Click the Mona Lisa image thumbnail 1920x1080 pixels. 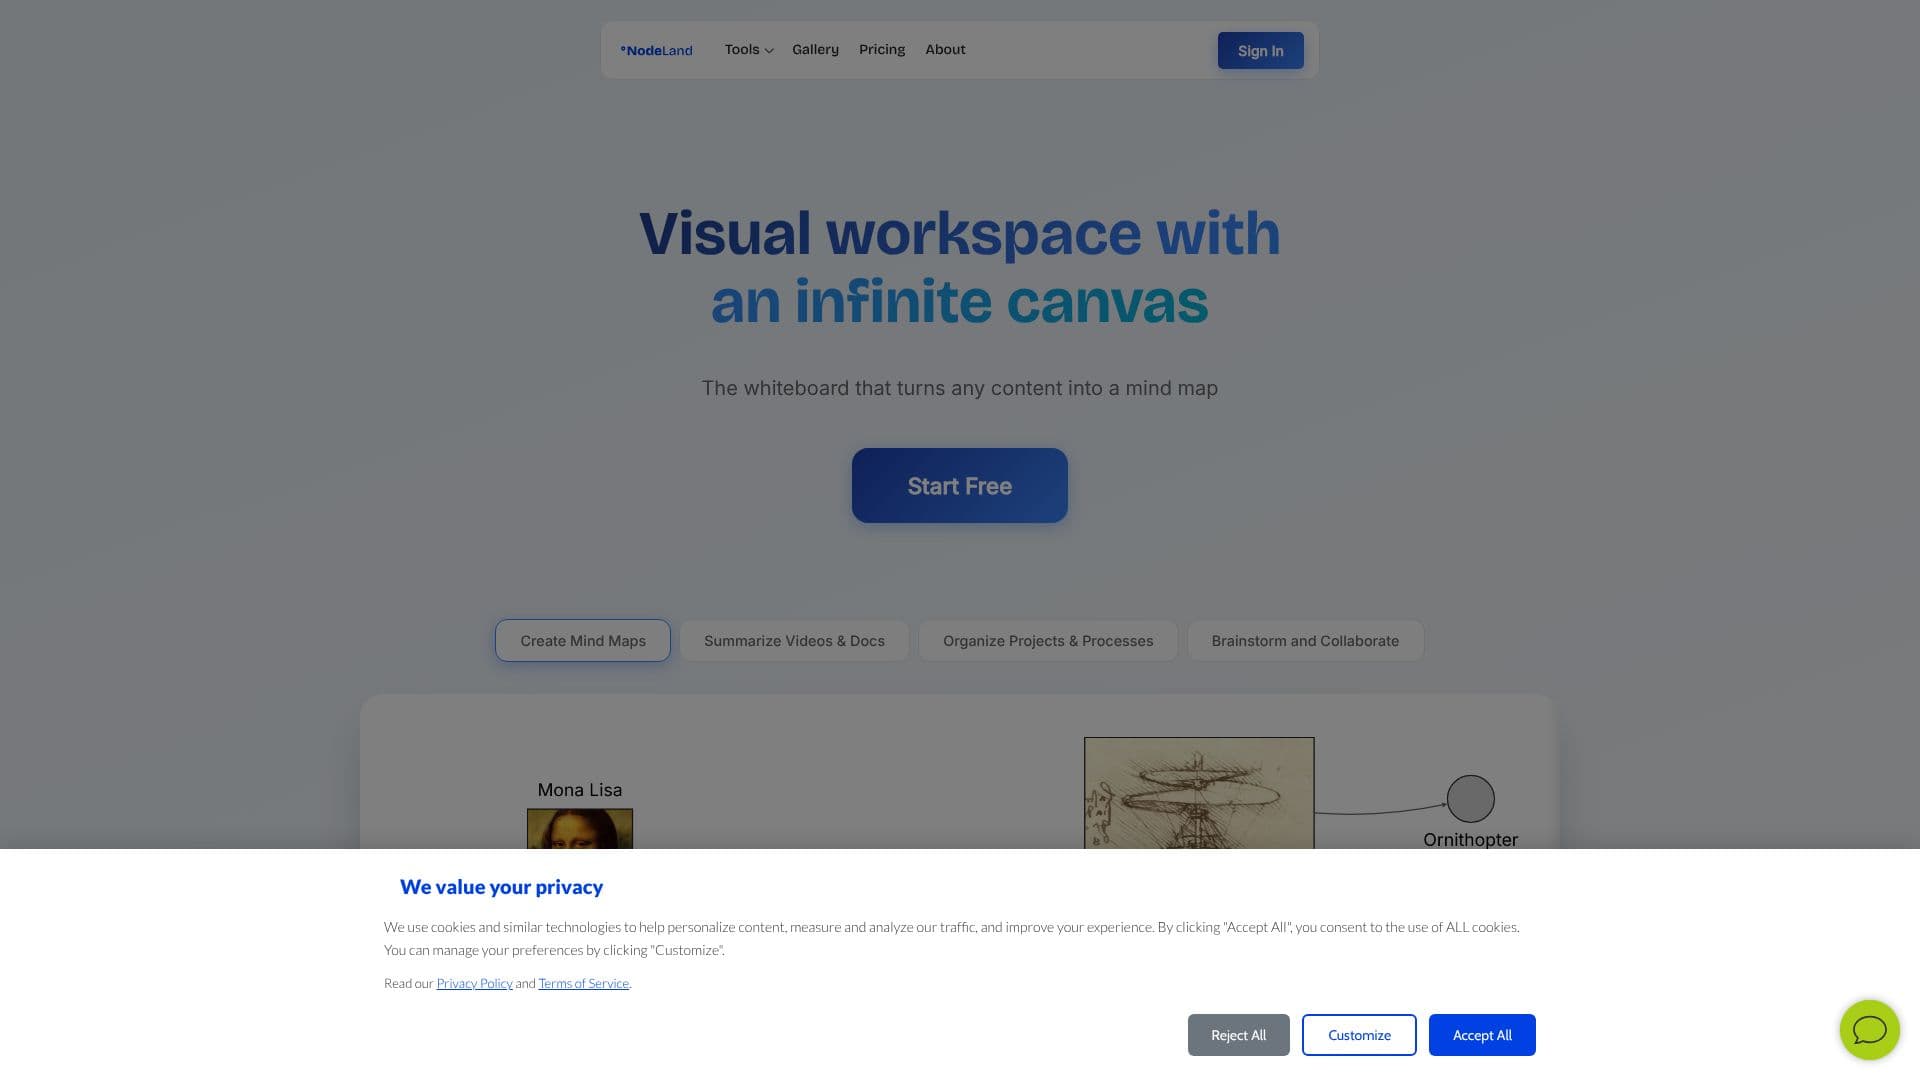click(x=580, y=829)
